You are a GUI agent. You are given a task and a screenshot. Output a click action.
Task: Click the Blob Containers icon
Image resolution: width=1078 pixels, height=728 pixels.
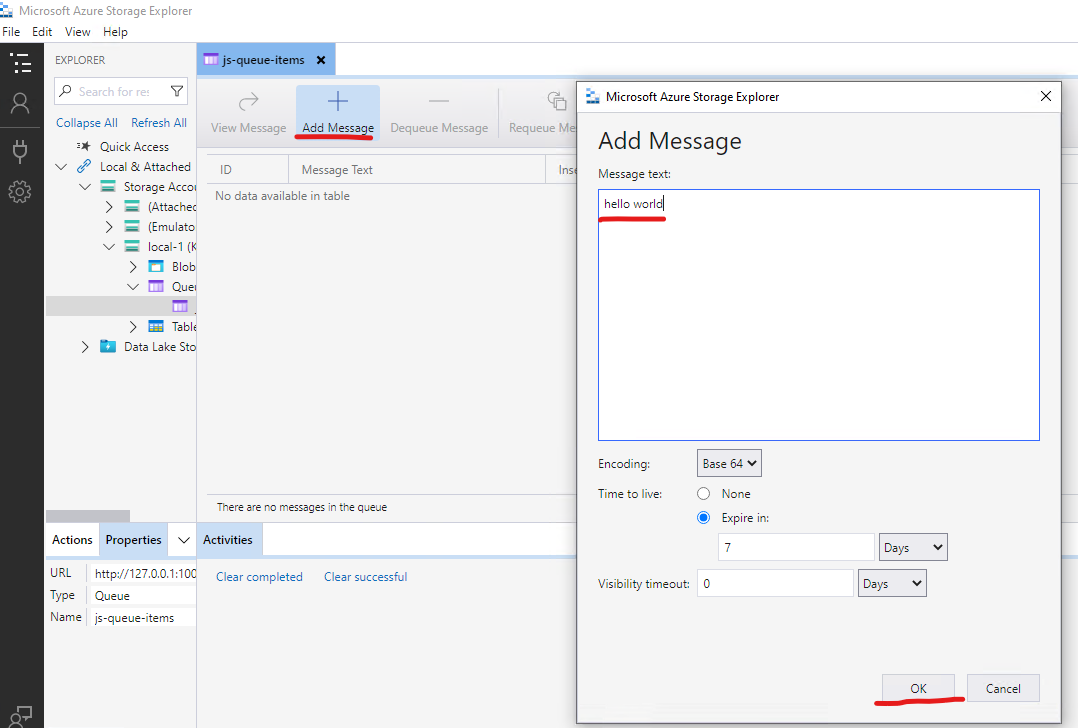point(156,266)
